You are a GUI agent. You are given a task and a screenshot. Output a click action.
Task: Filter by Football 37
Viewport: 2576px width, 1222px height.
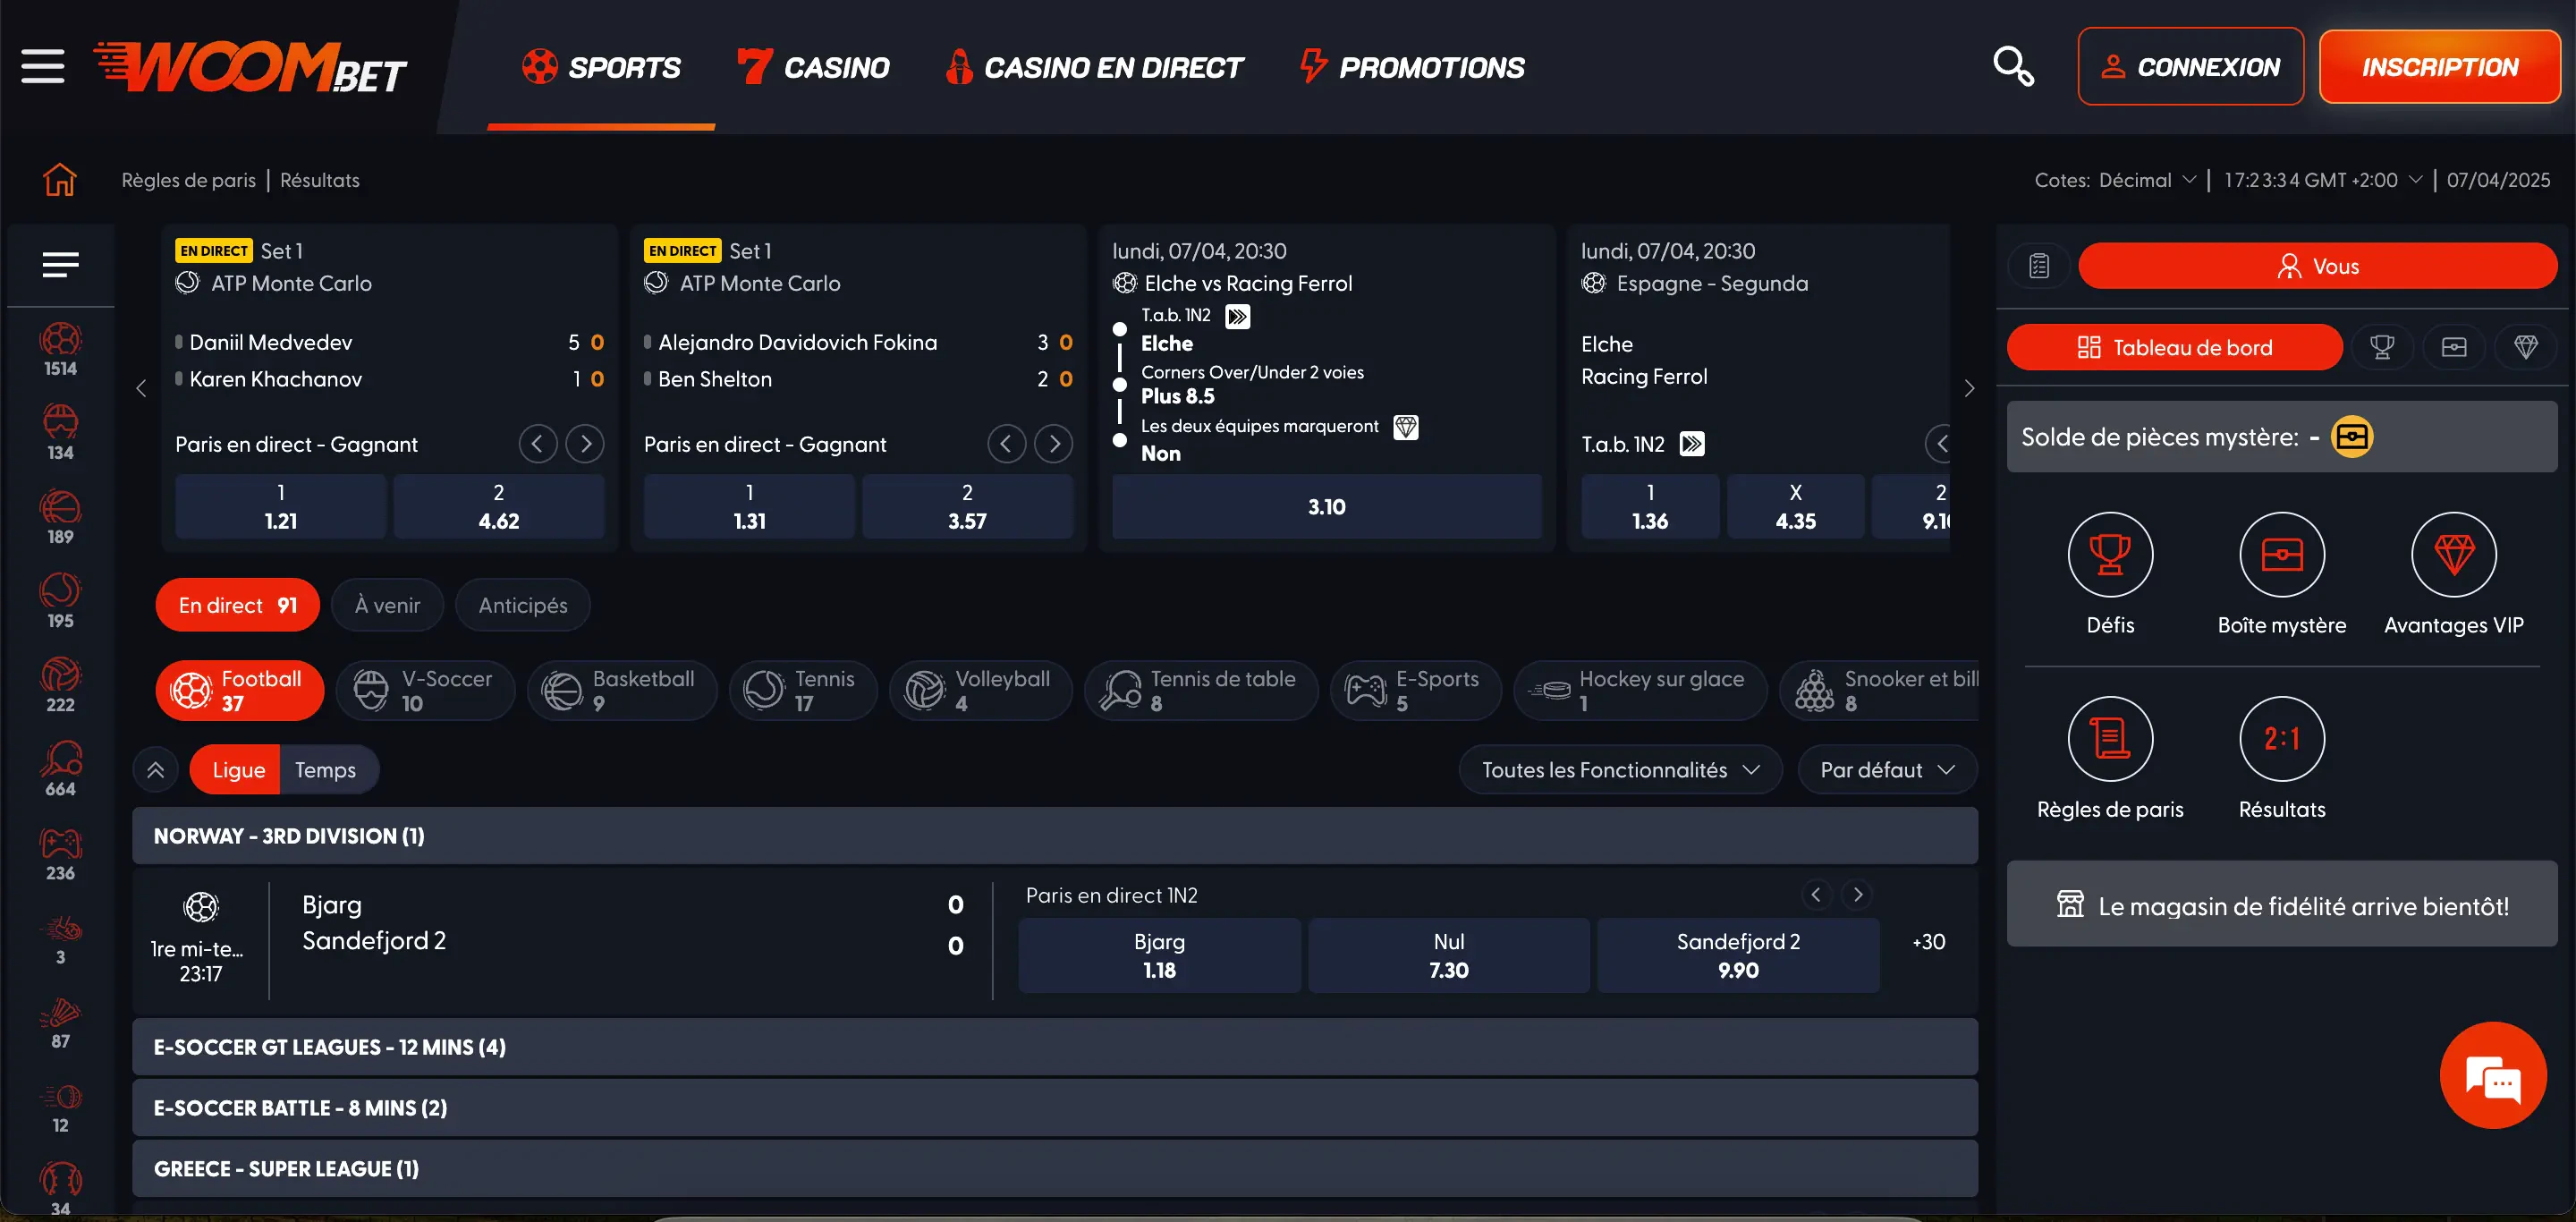point(240,690)
